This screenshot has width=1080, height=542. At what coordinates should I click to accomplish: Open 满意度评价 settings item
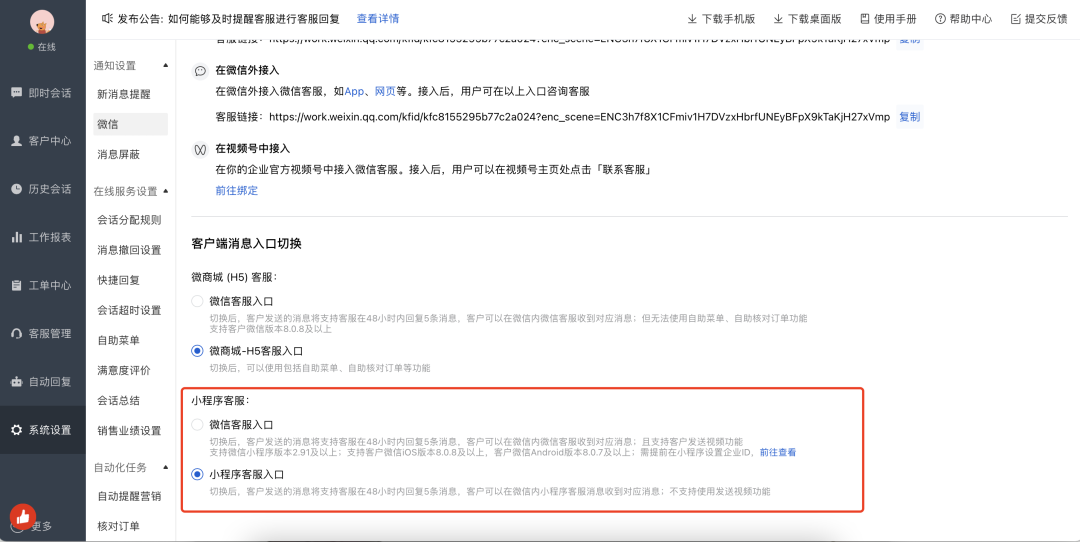tap(124, 371)
